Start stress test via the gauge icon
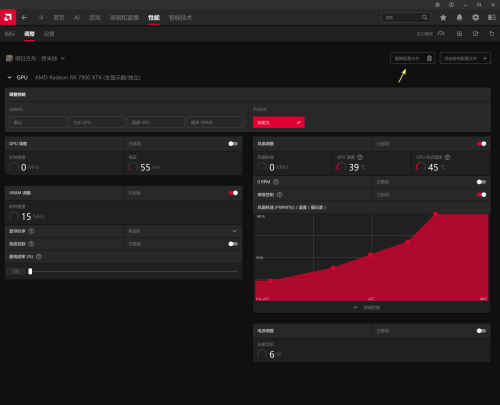500x405 pixels. click(441, 34)
